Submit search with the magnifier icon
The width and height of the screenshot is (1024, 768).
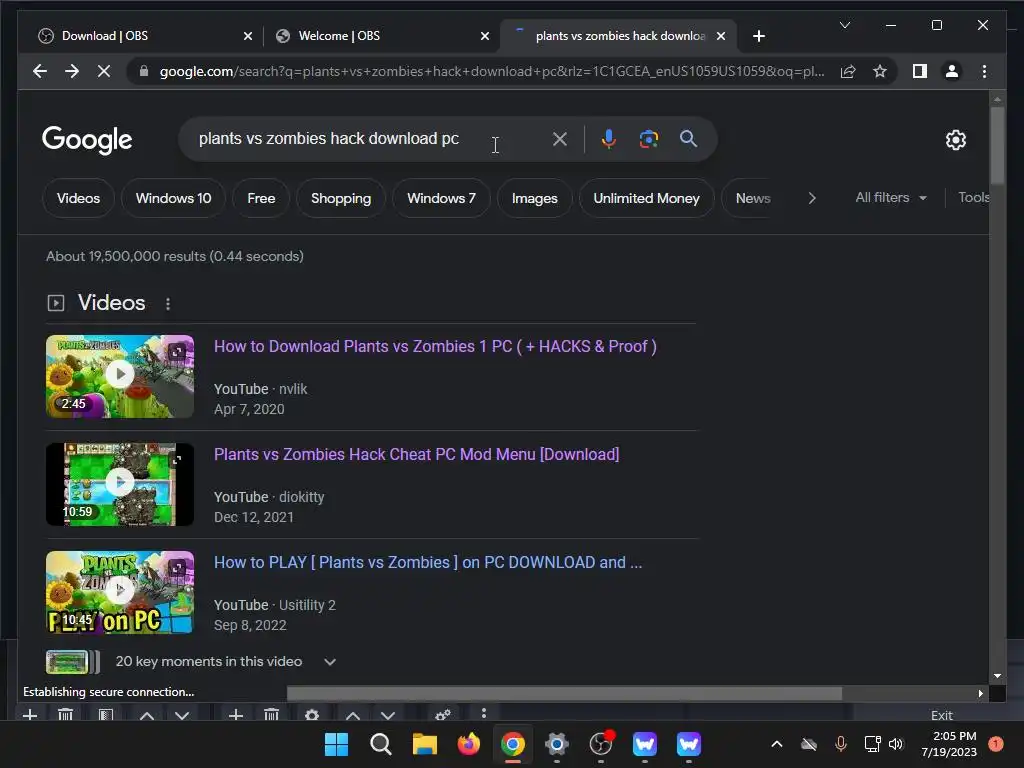(x=688, y=138)
